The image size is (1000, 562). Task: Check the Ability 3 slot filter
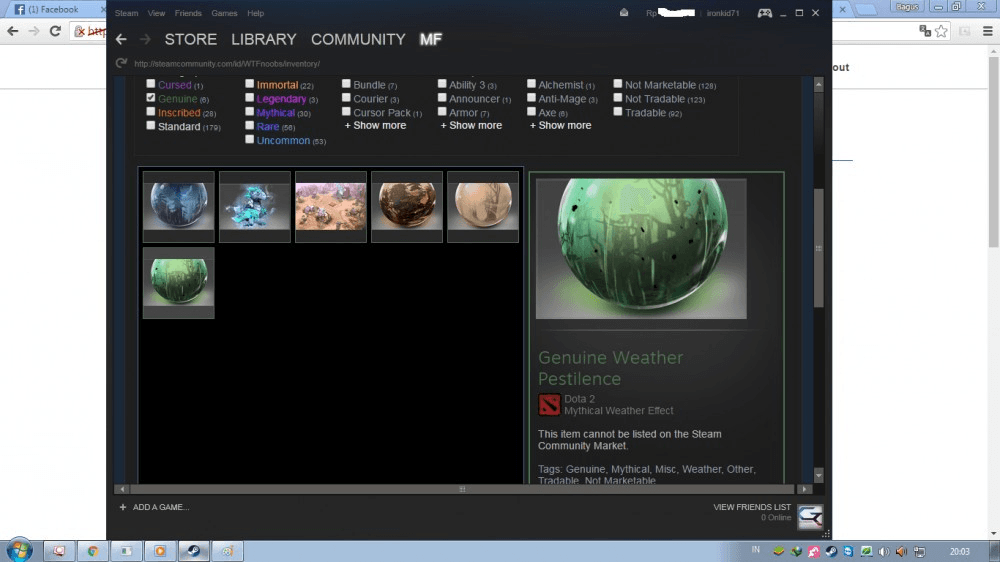(442, 84)
